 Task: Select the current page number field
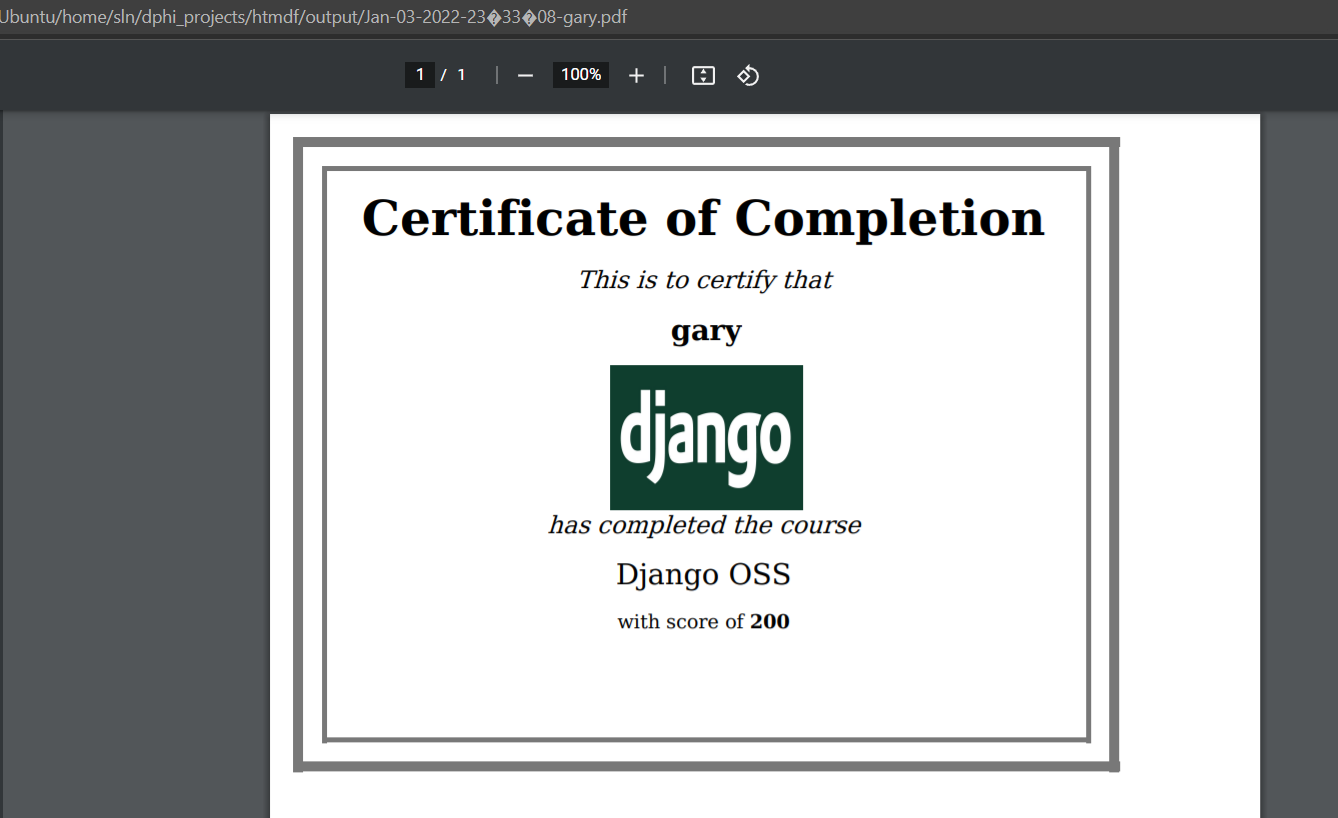pos(420,75)
